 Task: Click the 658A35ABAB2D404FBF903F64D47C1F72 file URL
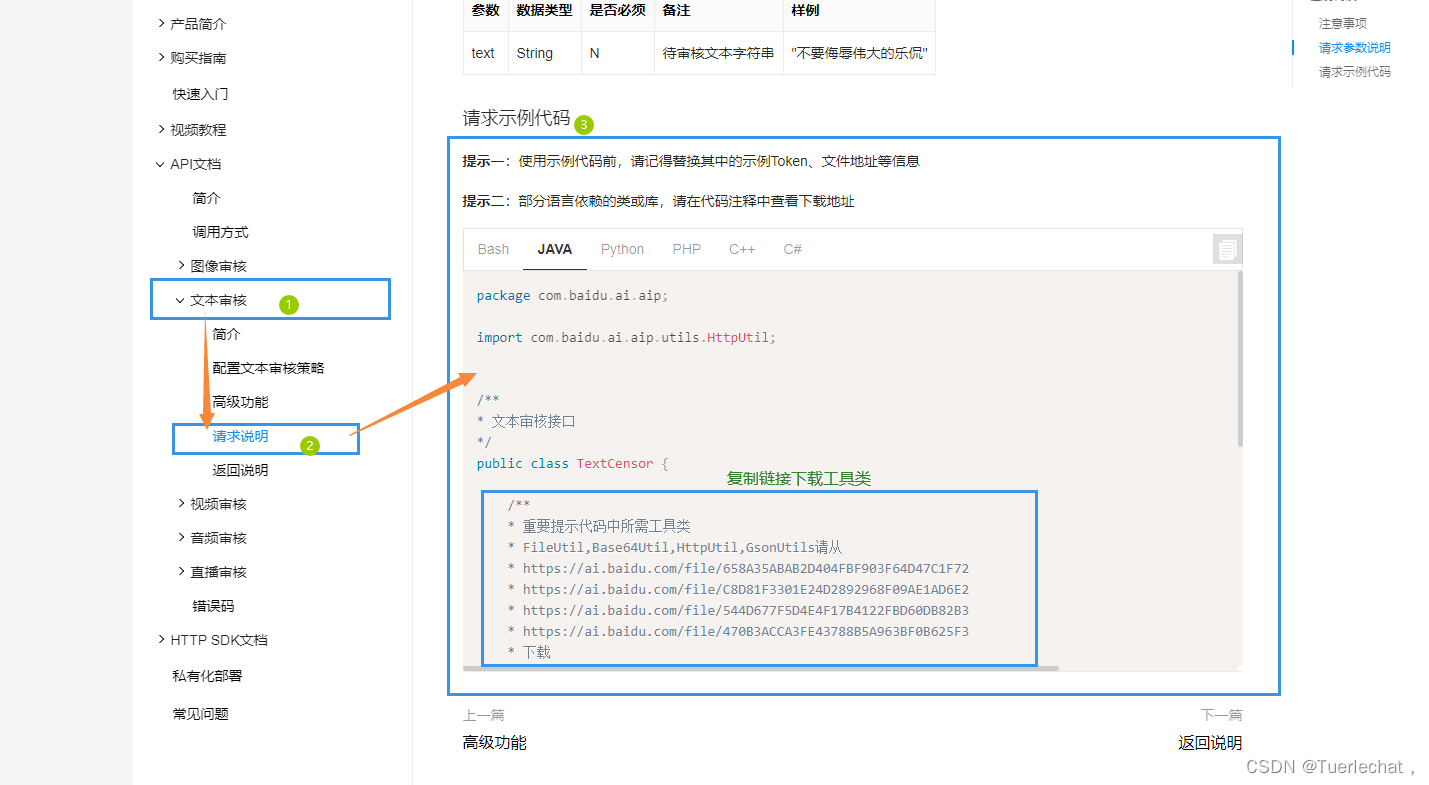point(746,568)
